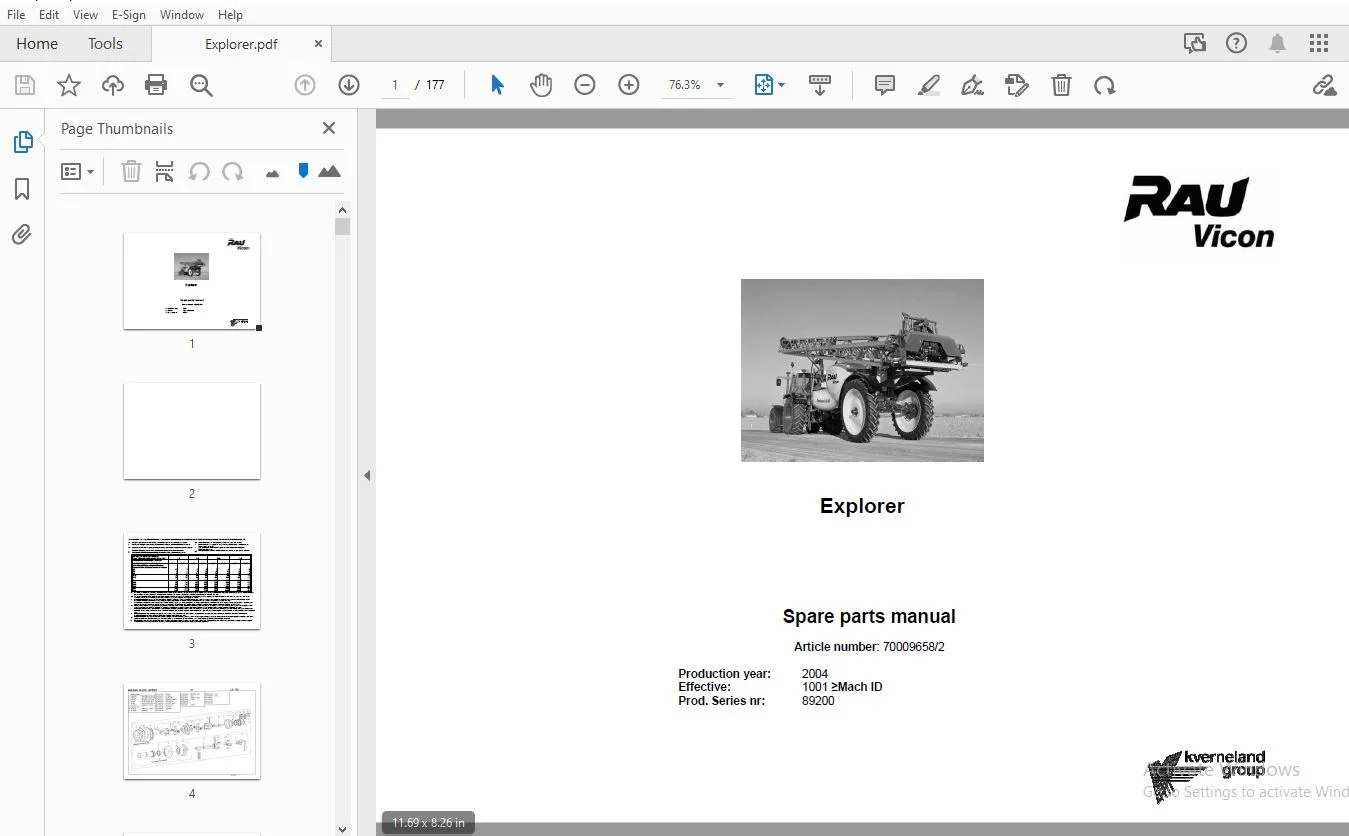Screen dimensions: 1349x836
Task: Open the File menu
Action: tap(16, 15)
